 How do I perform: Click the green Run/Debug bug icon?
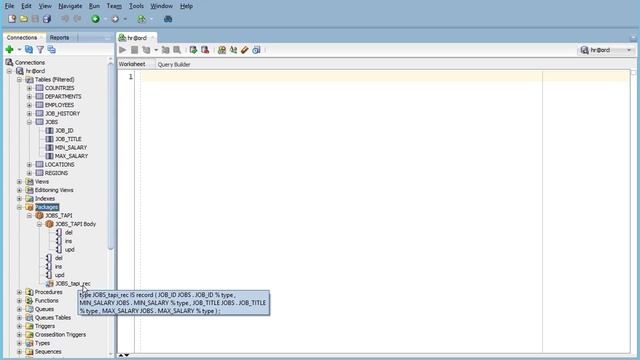(141, 19)
